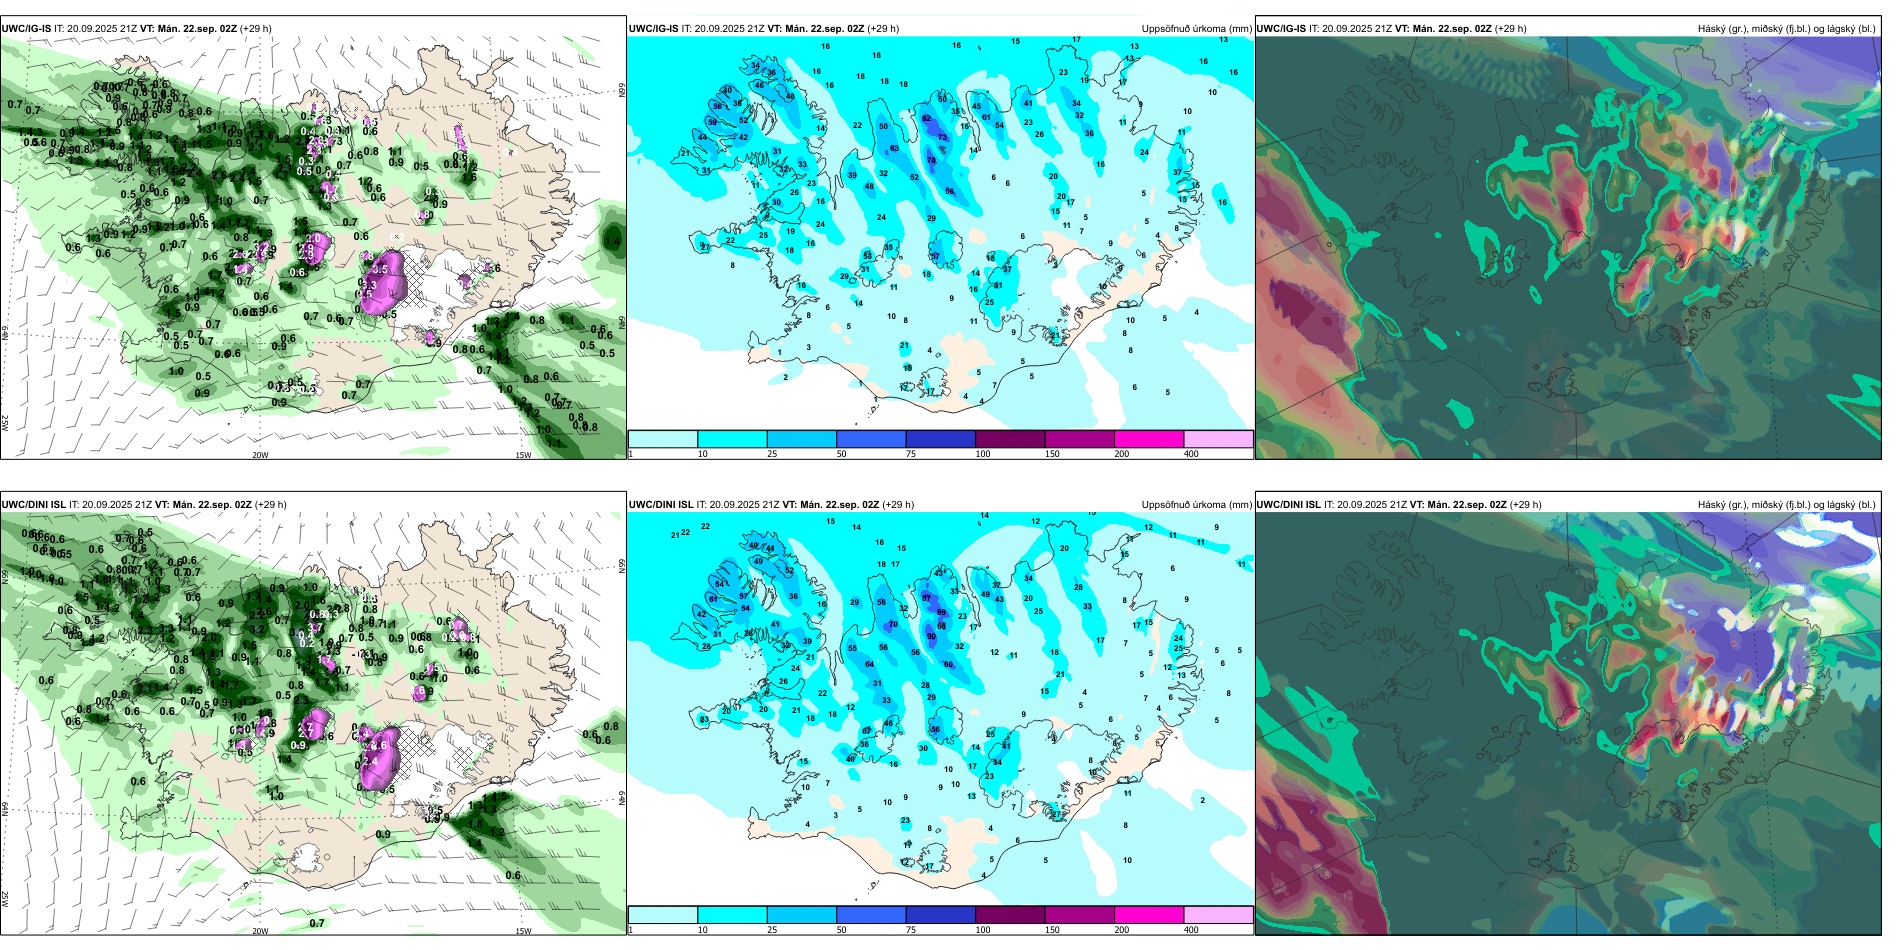Click the 25–50 mm sky blue swatch in IG-IS legend

click(802, 439)
